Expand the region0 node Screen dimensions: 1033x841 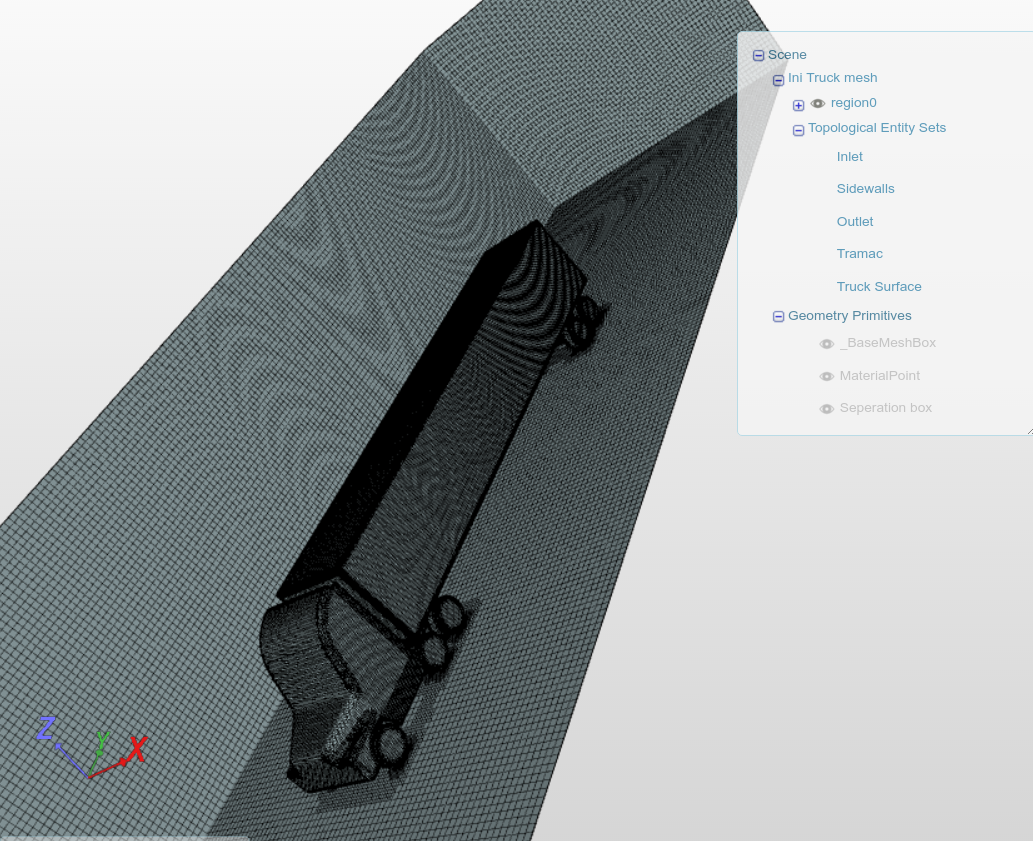798,104
